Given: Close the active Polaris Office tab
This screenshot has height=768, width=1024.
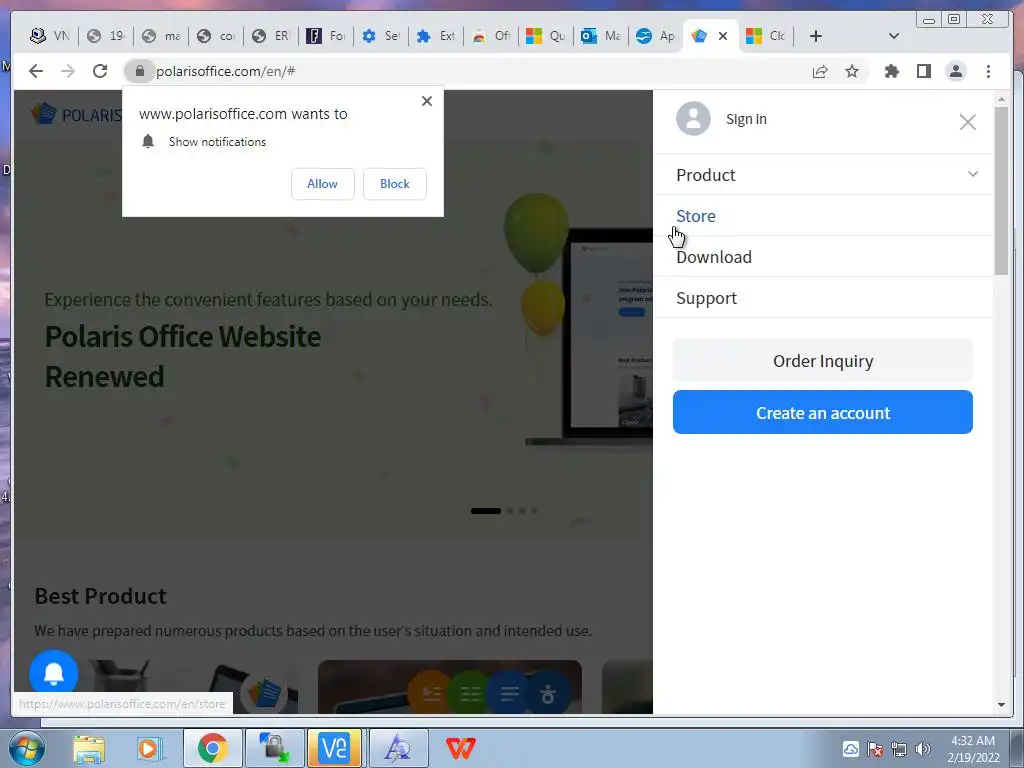Looking at the screenshot, I should (723, 36).
